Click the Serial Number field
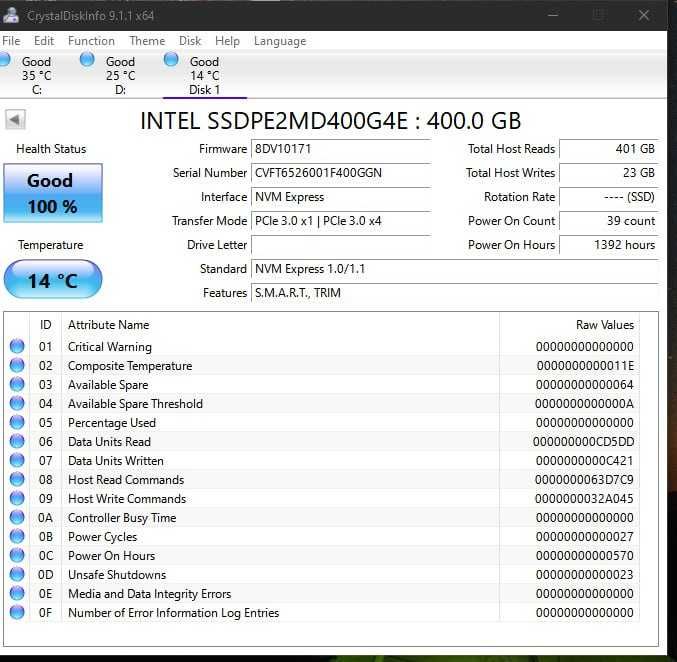The image size is (677, 662). pyautogui.click(x=341, y=173)
